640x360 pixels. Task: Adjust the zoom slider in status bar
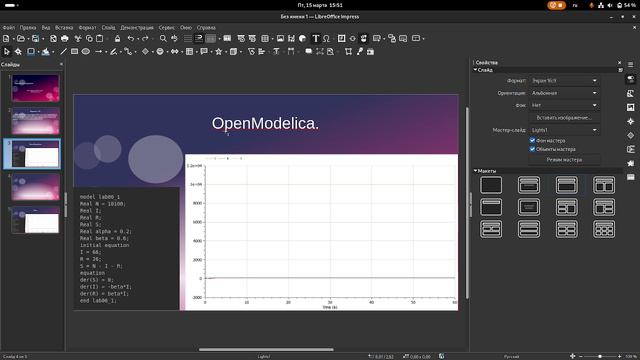(x=600, y=356)
